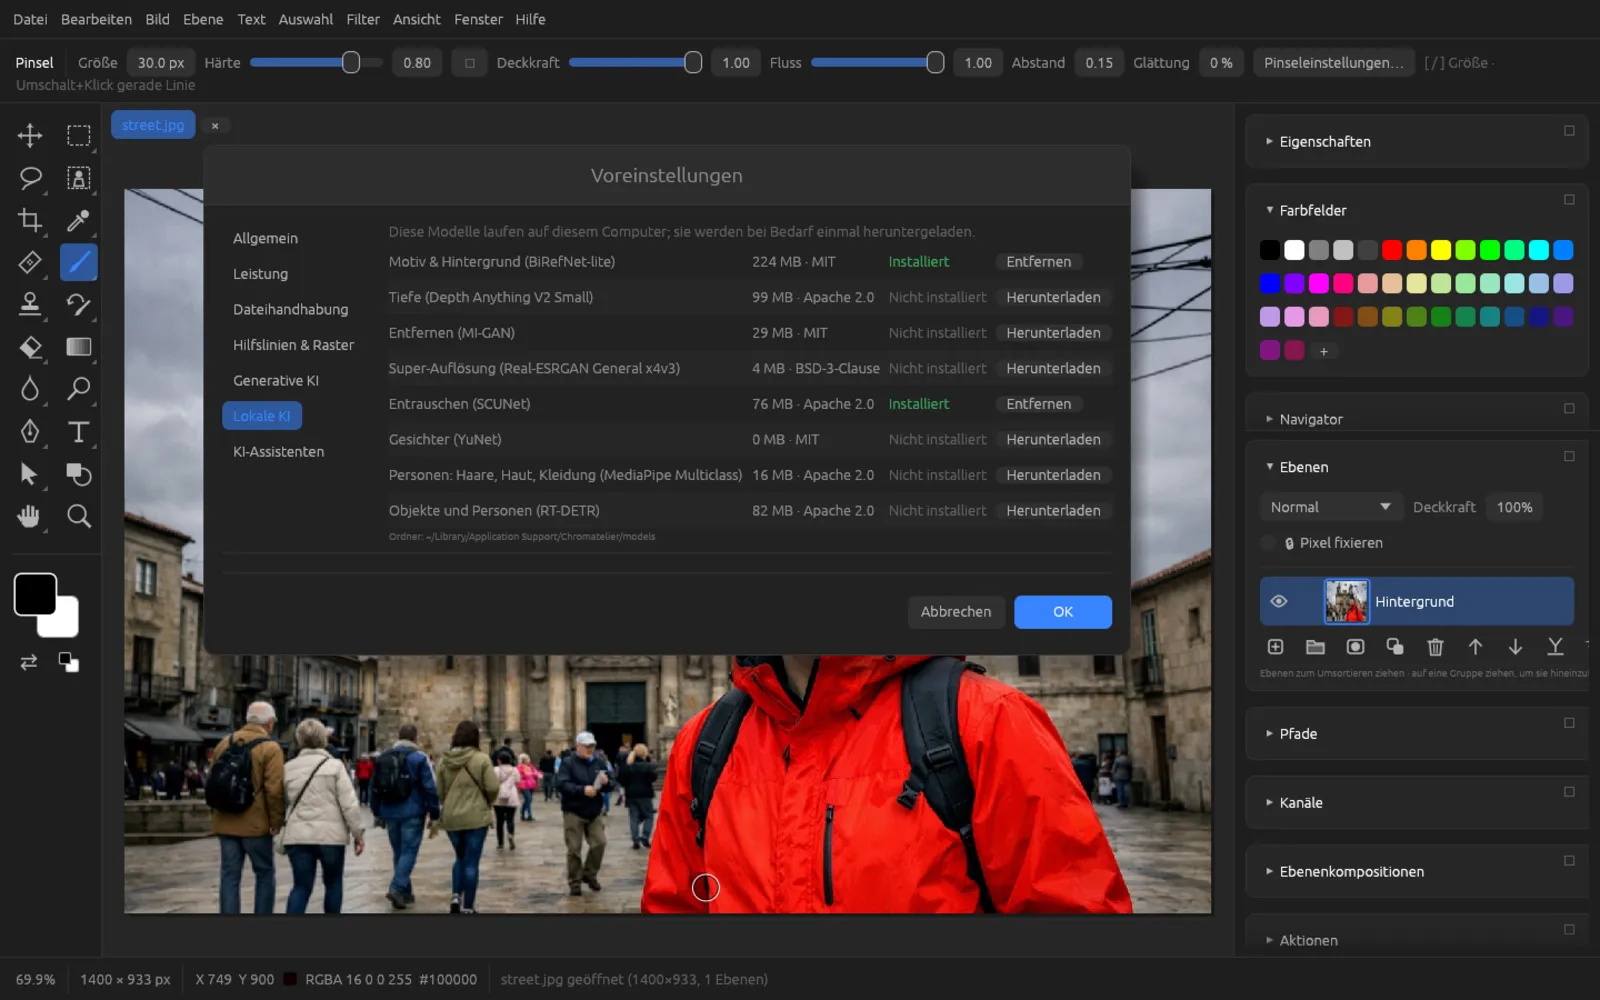Open the Normal blend mode dropdown
Screen dimensions: 1600x1000
click(1330, 507)
